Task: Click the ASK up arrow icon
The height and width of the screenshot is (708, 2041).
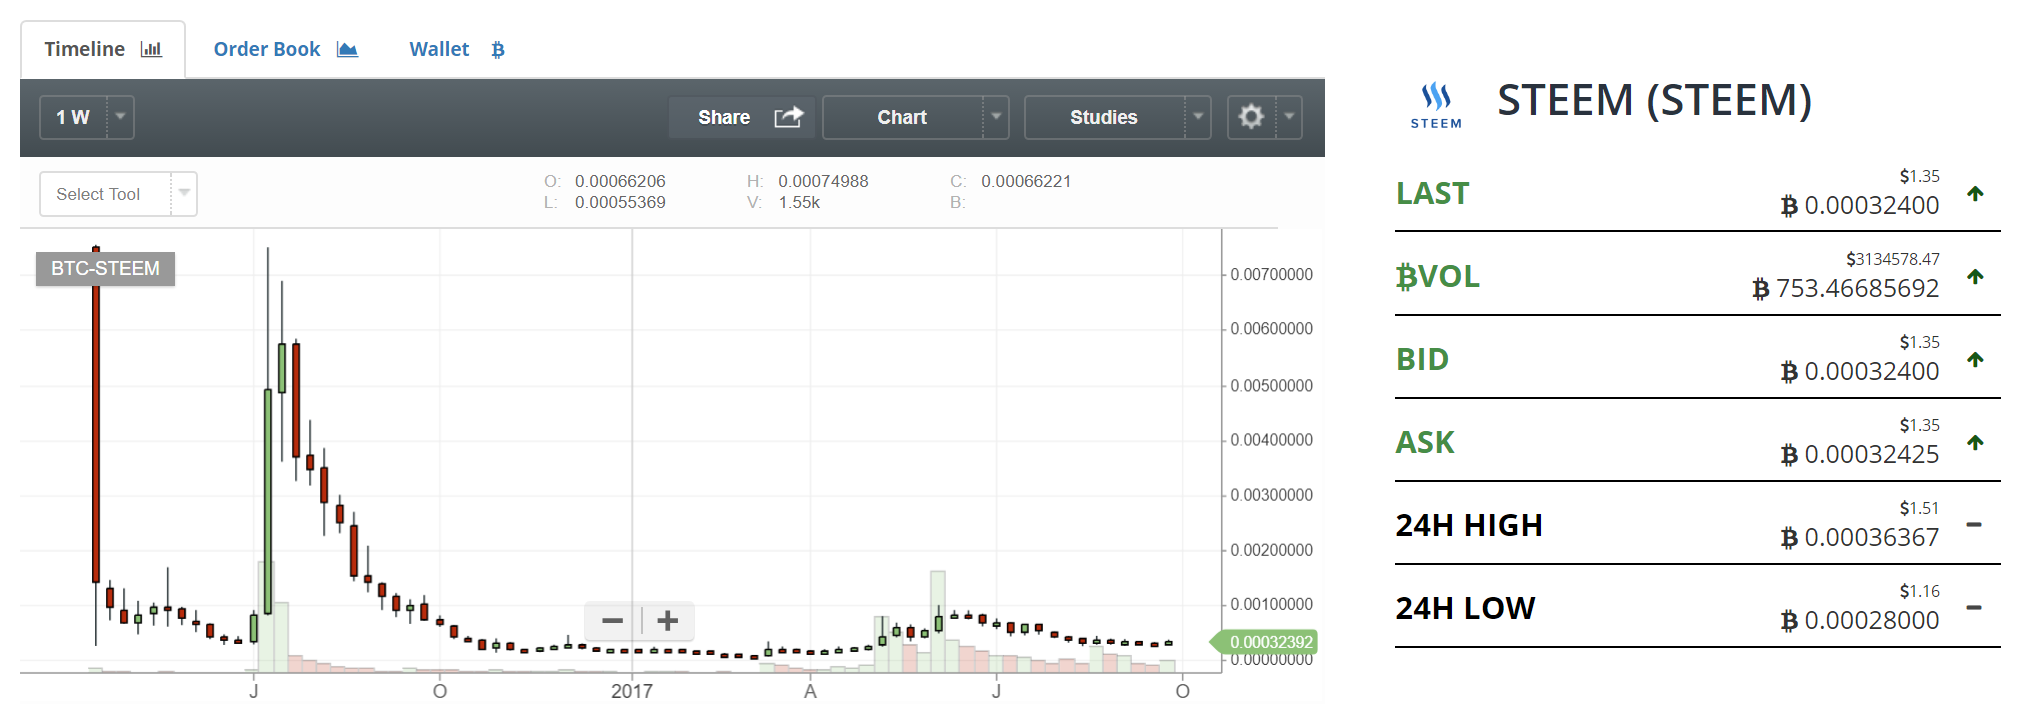Action: coord(1975,443)
